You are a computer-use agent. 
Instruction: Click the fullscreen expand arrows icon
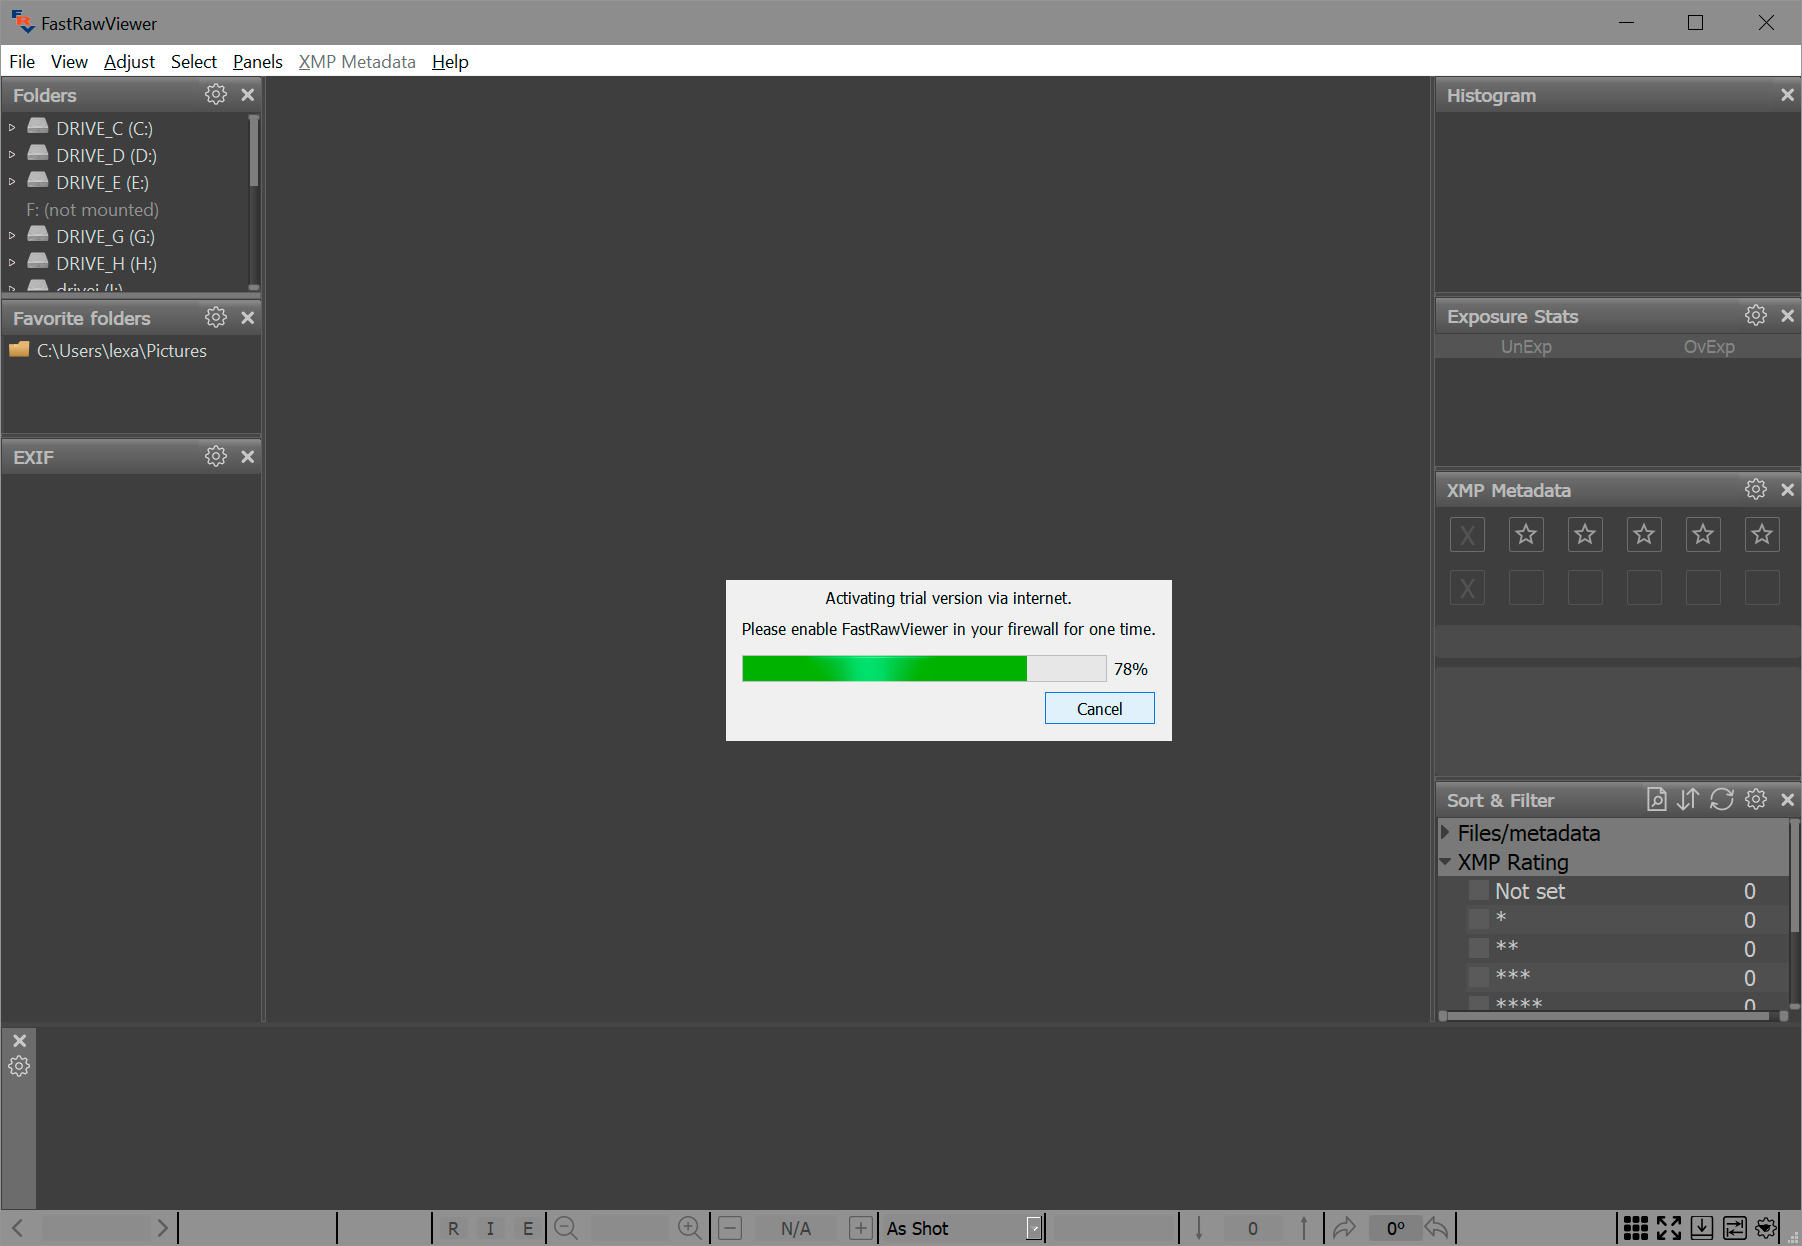[x=1668, y=1228]
